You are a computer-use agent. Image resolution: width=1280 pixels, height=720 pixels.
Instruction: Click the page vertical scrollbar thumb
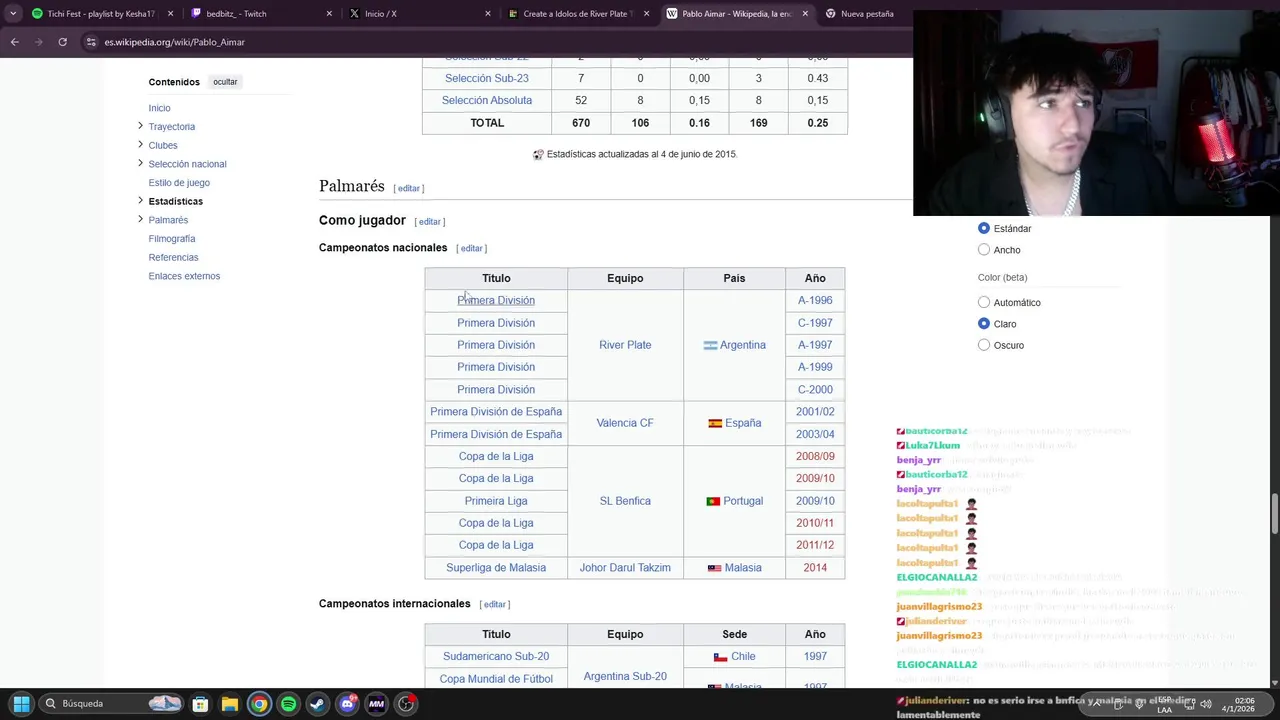click(x=1275, y=515)
